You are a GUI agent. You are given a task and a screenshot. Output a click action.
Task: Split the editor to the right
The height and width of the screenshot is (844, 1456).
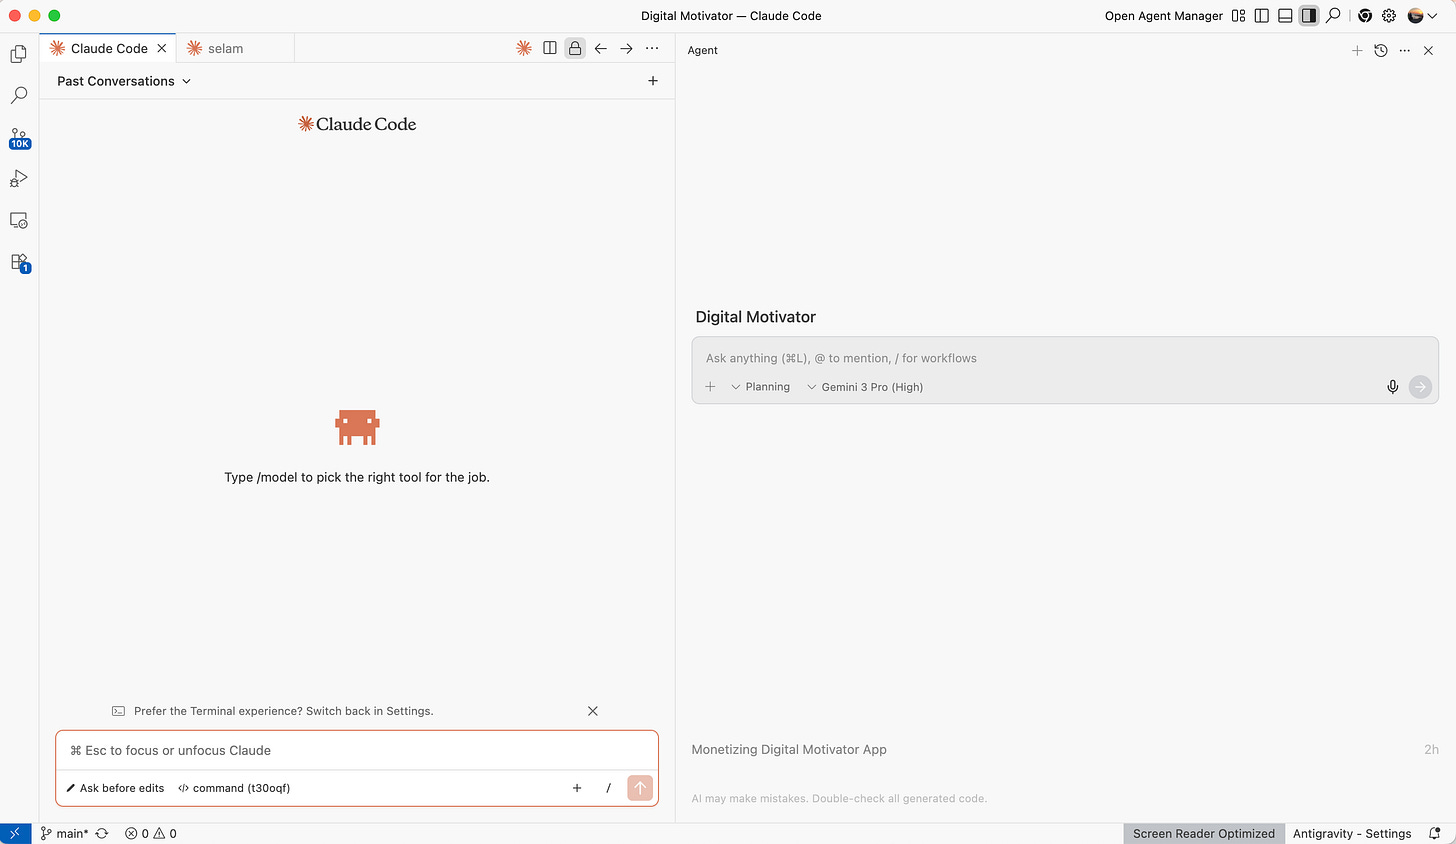click(x=550, y=48)
